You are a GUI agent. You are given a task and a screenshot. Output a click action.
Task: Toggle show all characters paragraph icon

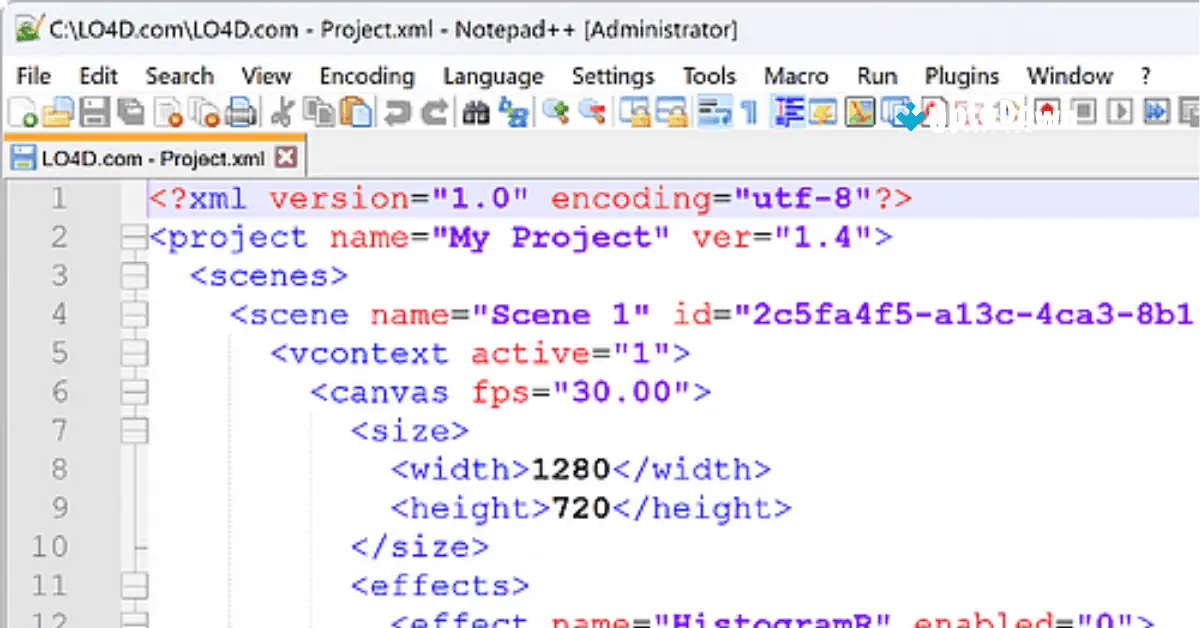pos(747,112)
